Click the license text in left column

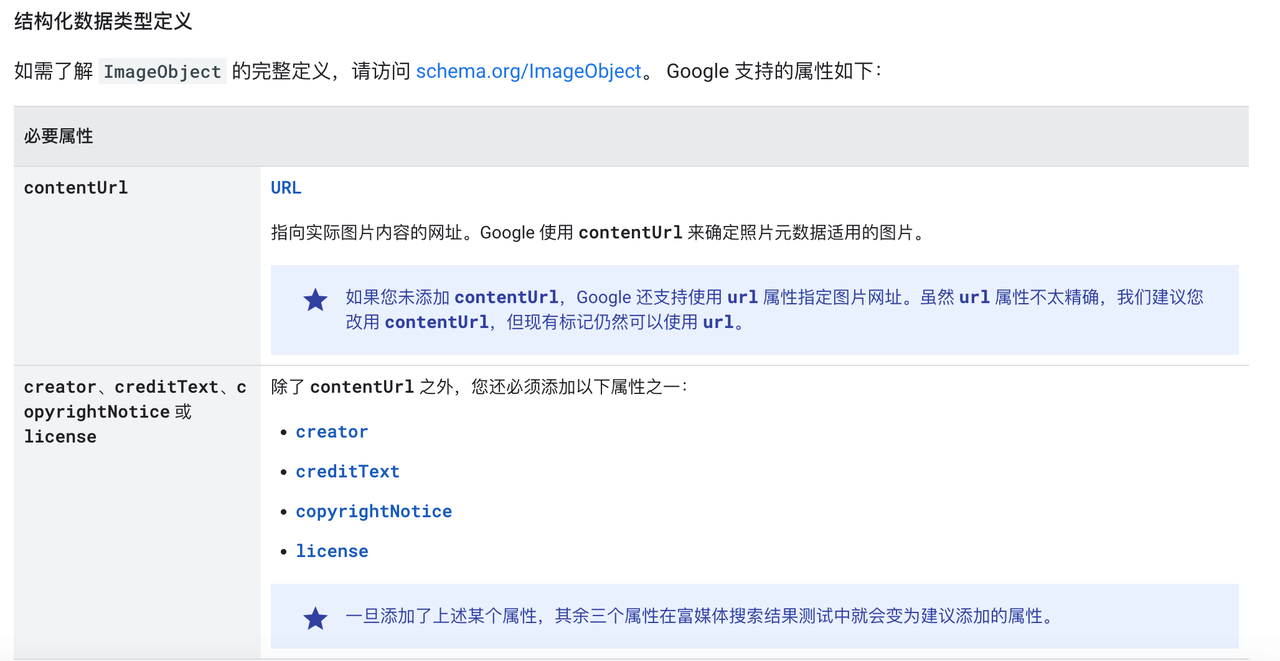(x=60, y=437)
